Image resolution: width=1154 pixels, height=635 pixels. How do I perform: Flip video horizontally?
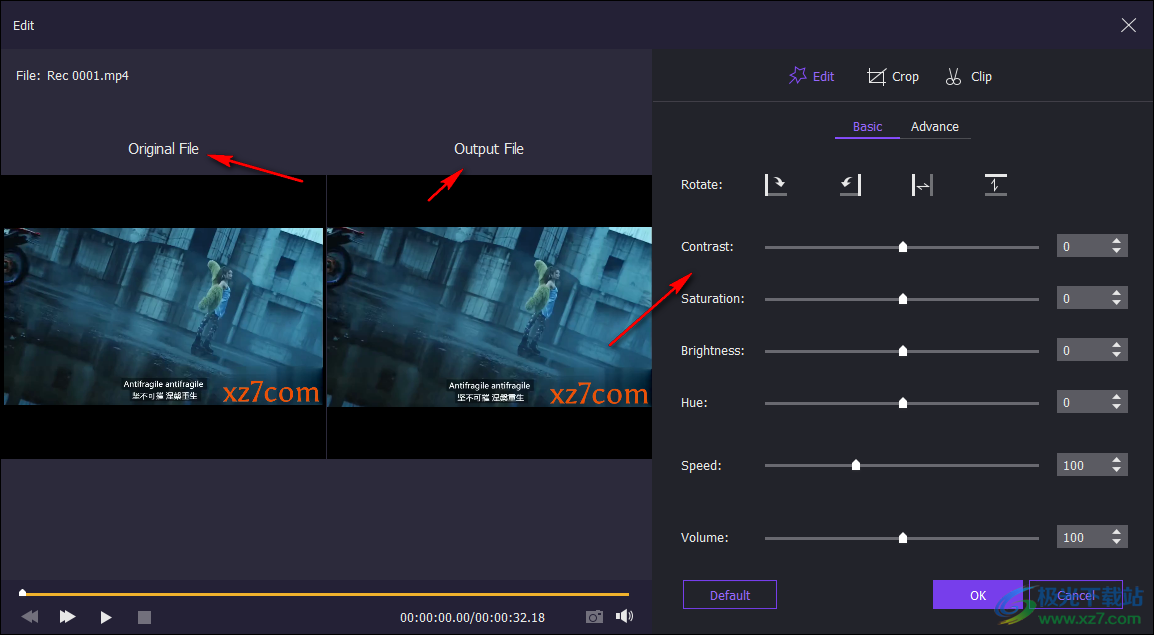922,185
